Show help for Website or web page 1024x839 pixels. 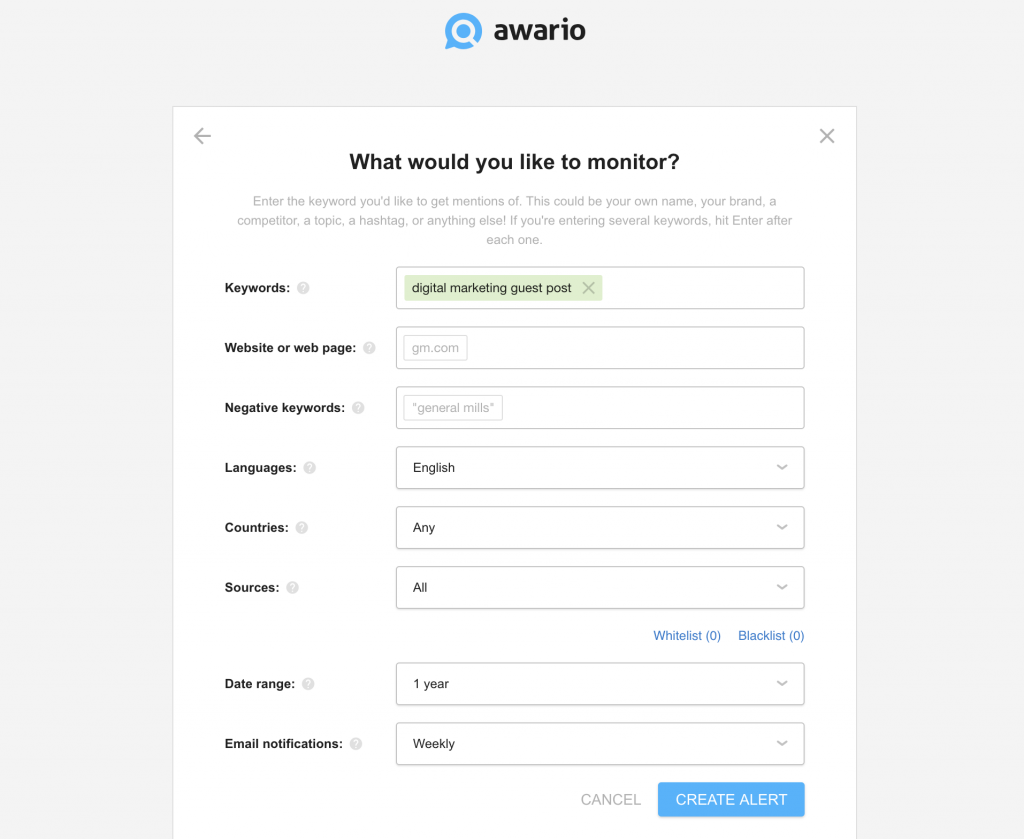click(369, 348)
